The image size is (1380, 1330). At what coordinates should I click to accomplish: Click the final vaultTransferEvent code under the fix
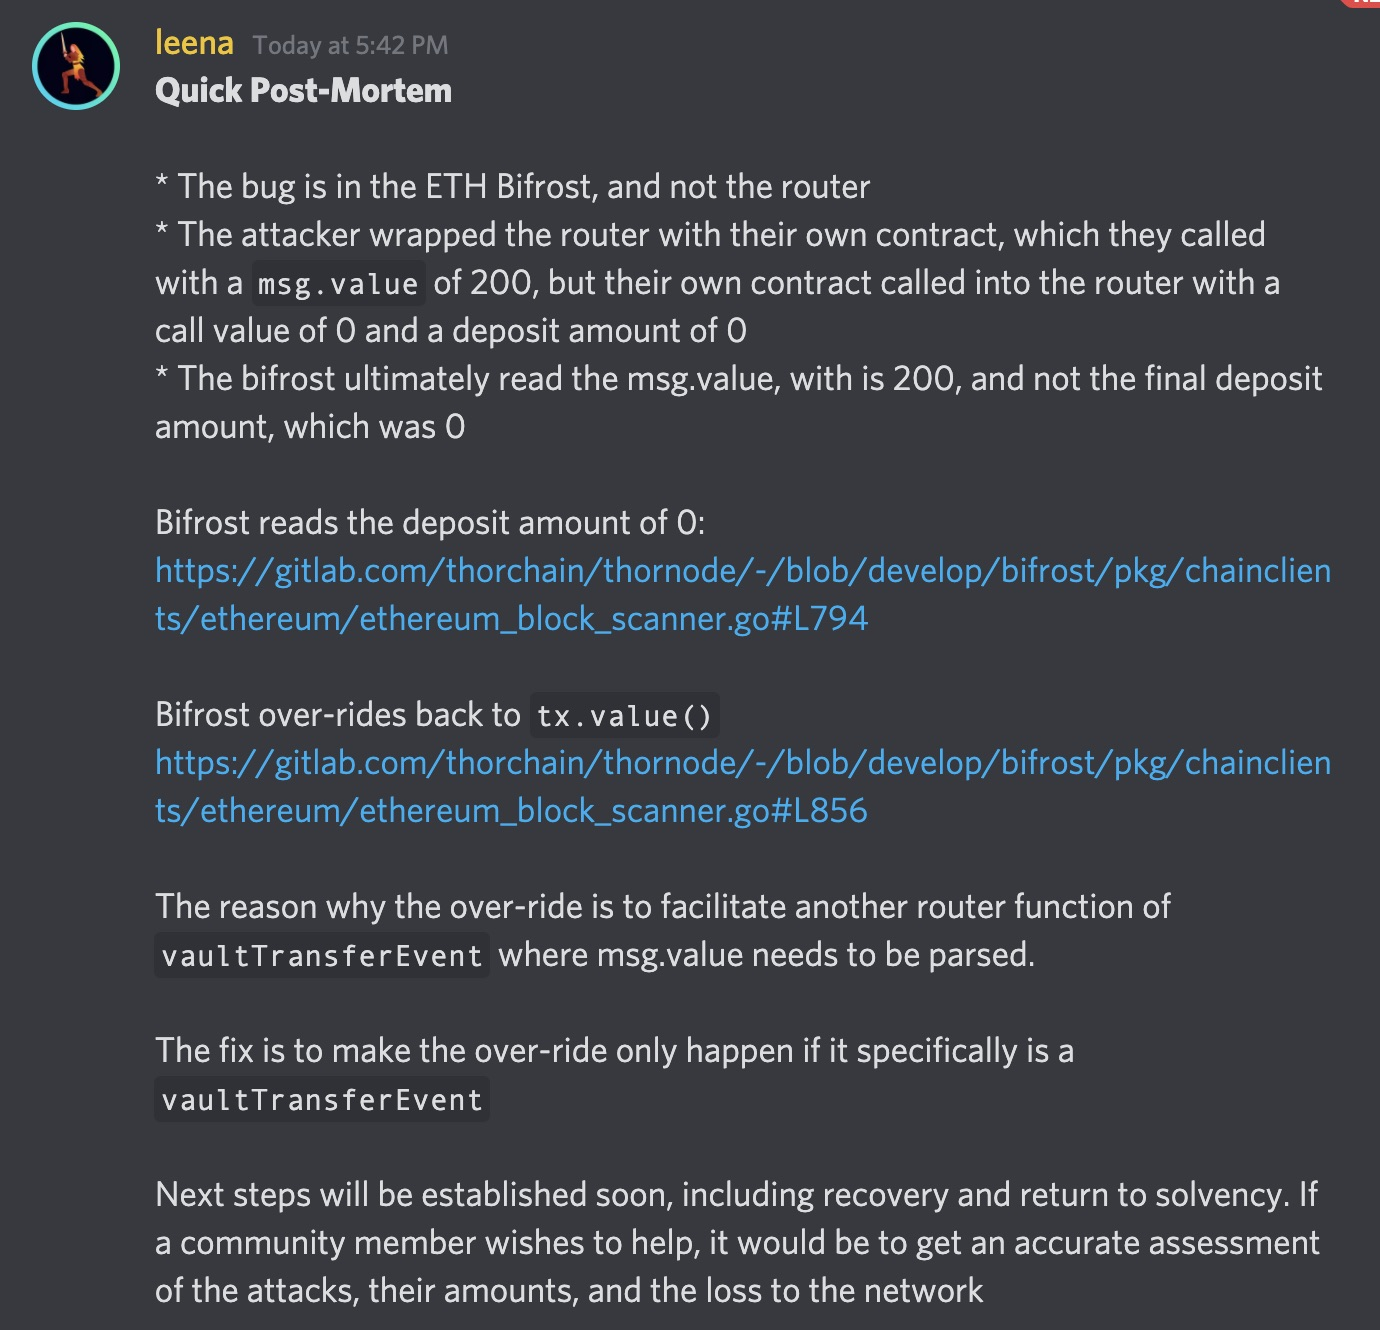(x=322, y=1099)
